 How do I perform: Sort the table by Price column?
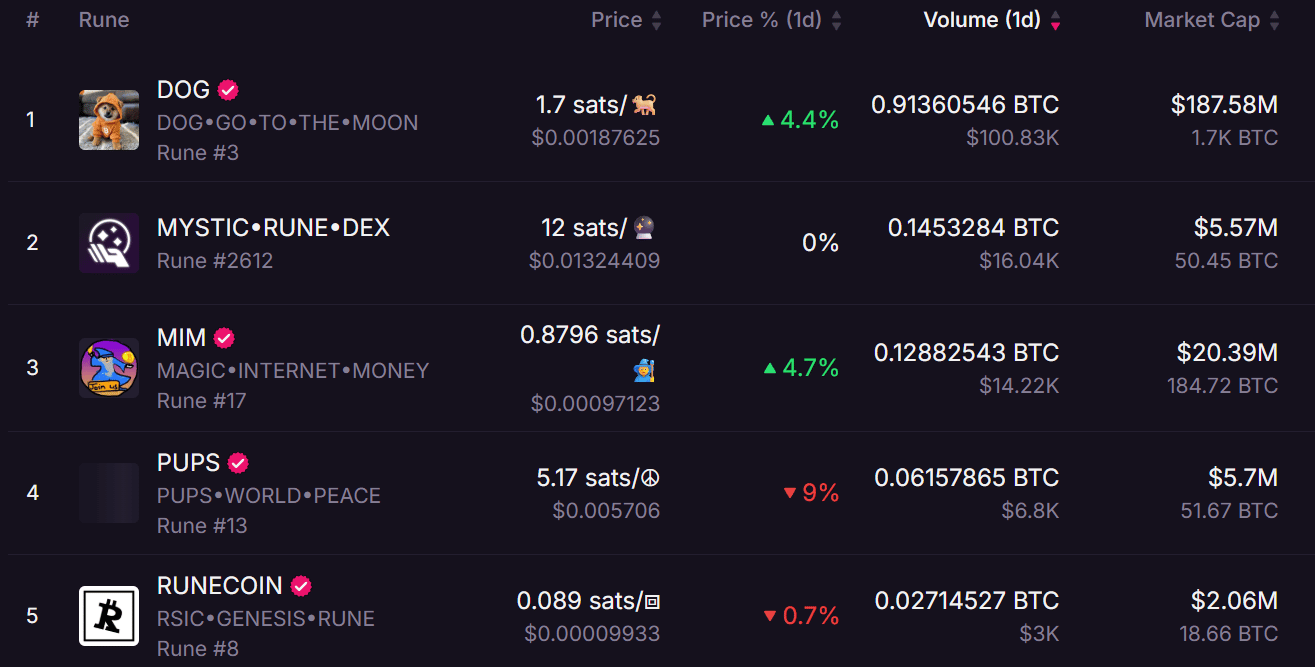click(626, 20)
